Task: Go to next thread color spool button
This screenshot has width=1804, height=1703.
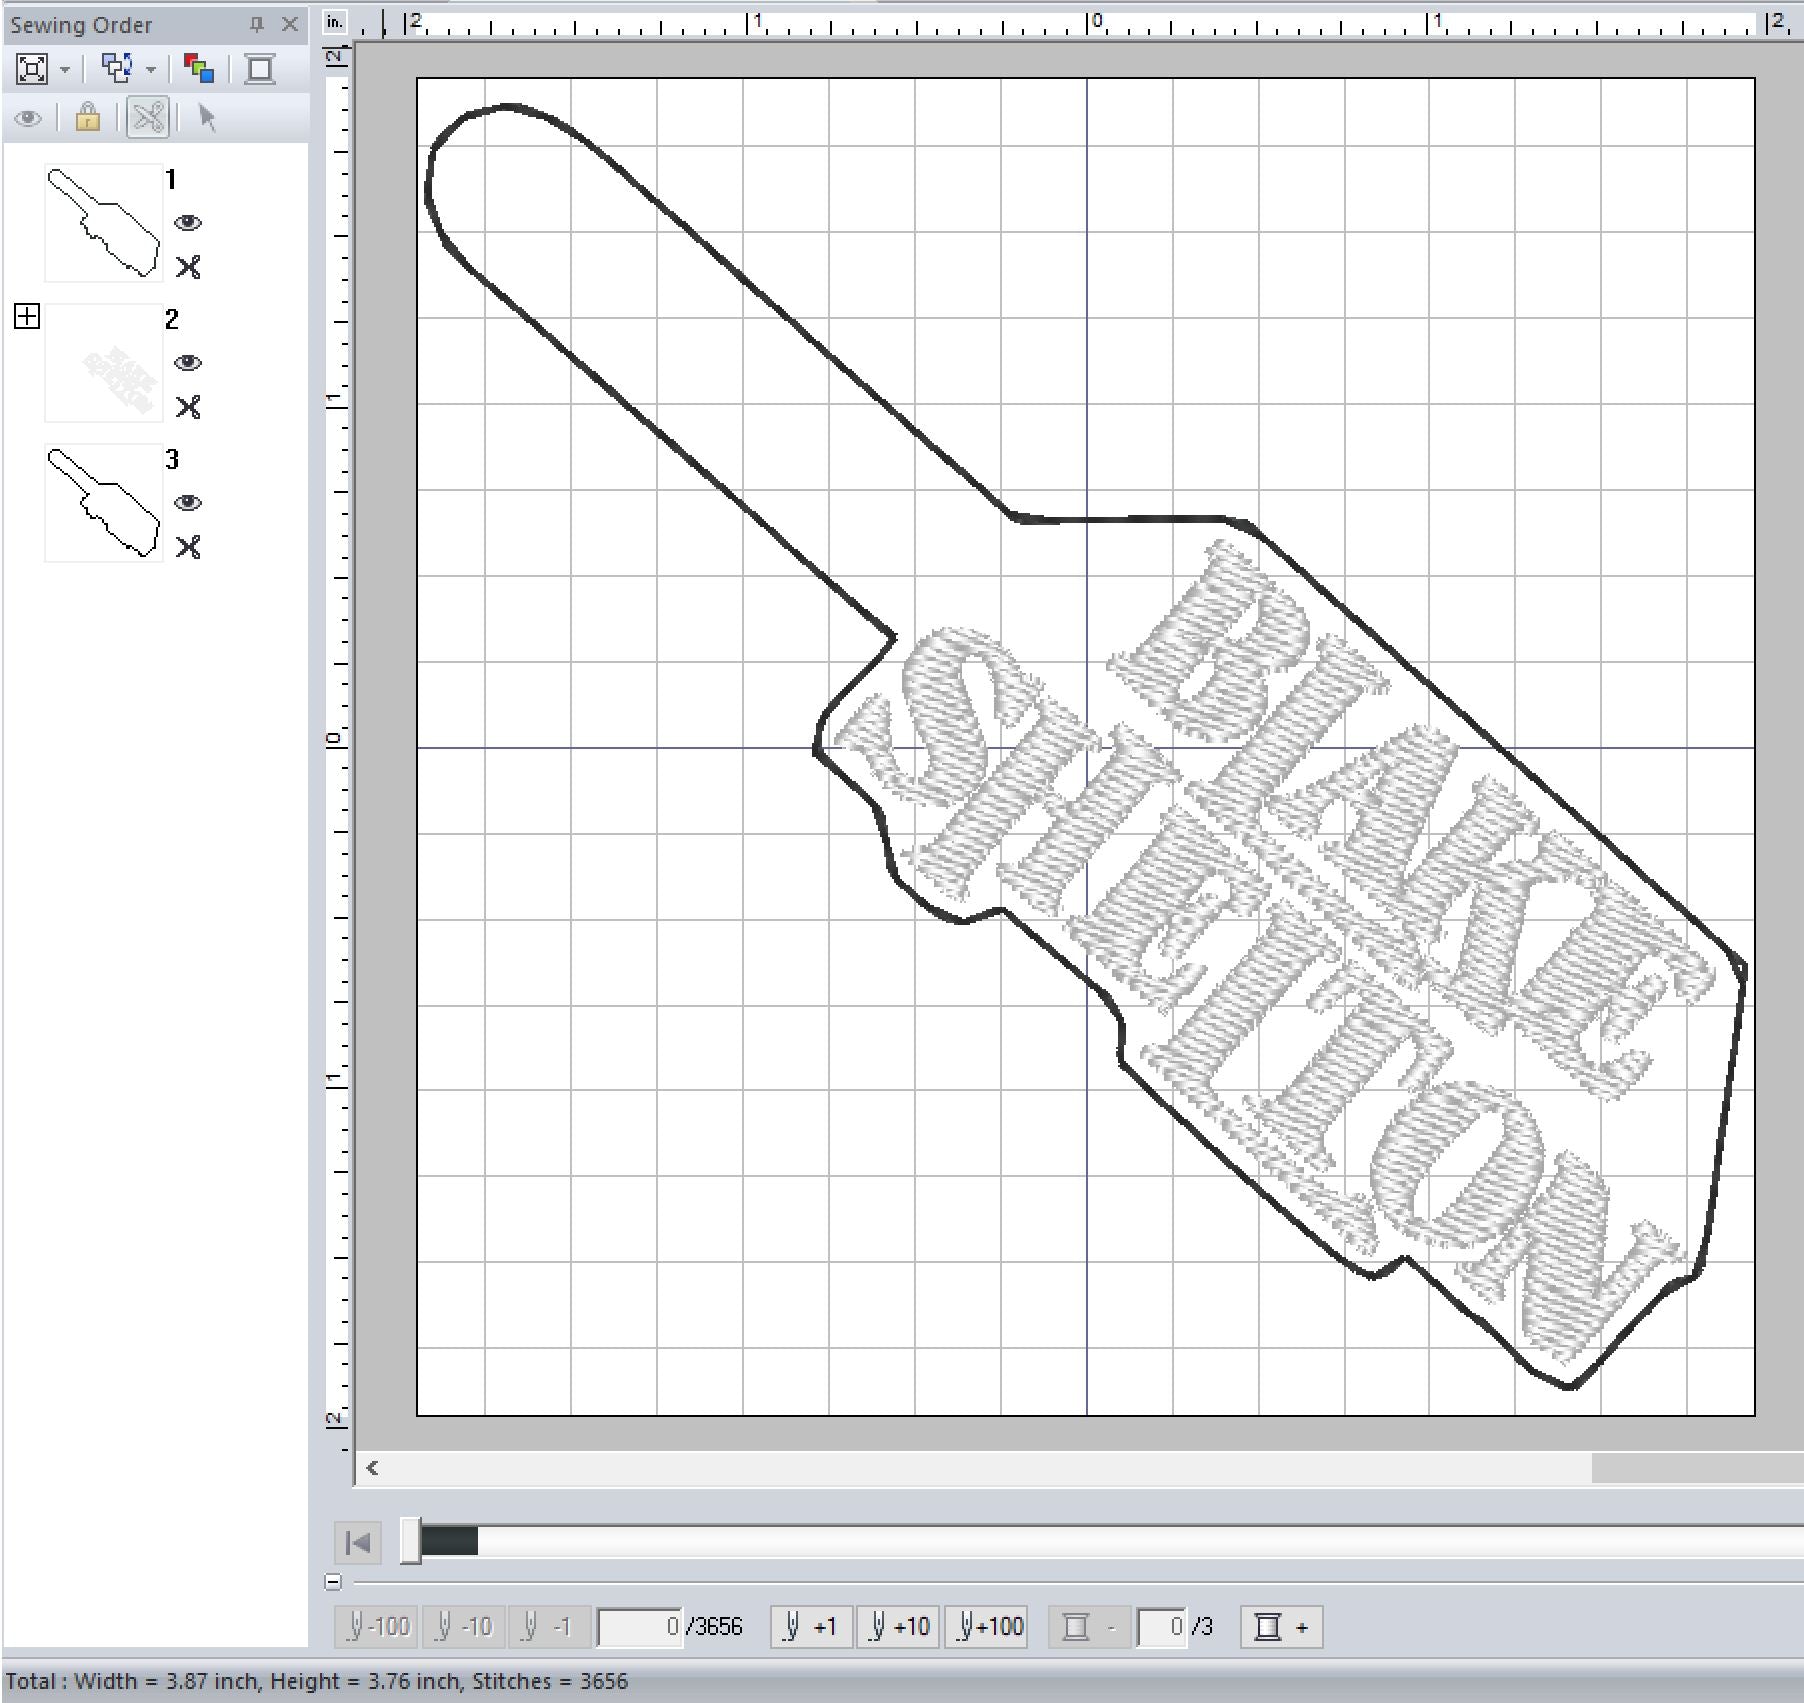Action: pyautogui.click(x=1281, y=1627)
